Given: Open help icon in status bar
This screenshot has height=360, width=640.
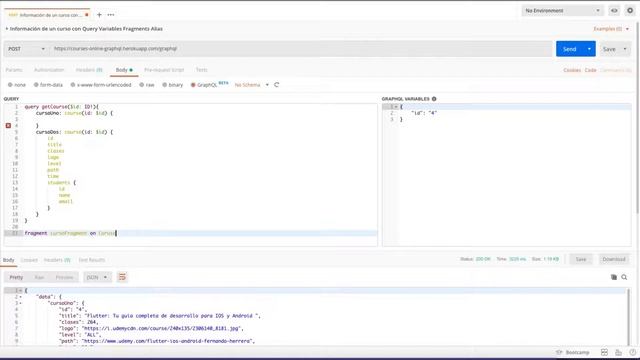Looking at the screenshot, I should coord(632,352).
